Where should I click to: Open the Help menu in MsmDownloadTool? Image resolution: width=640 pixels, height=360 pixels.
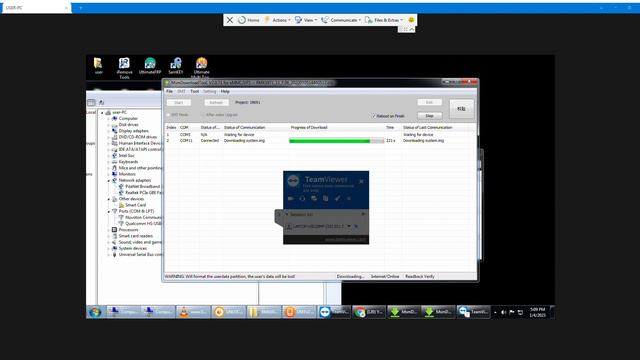[225, 91]
